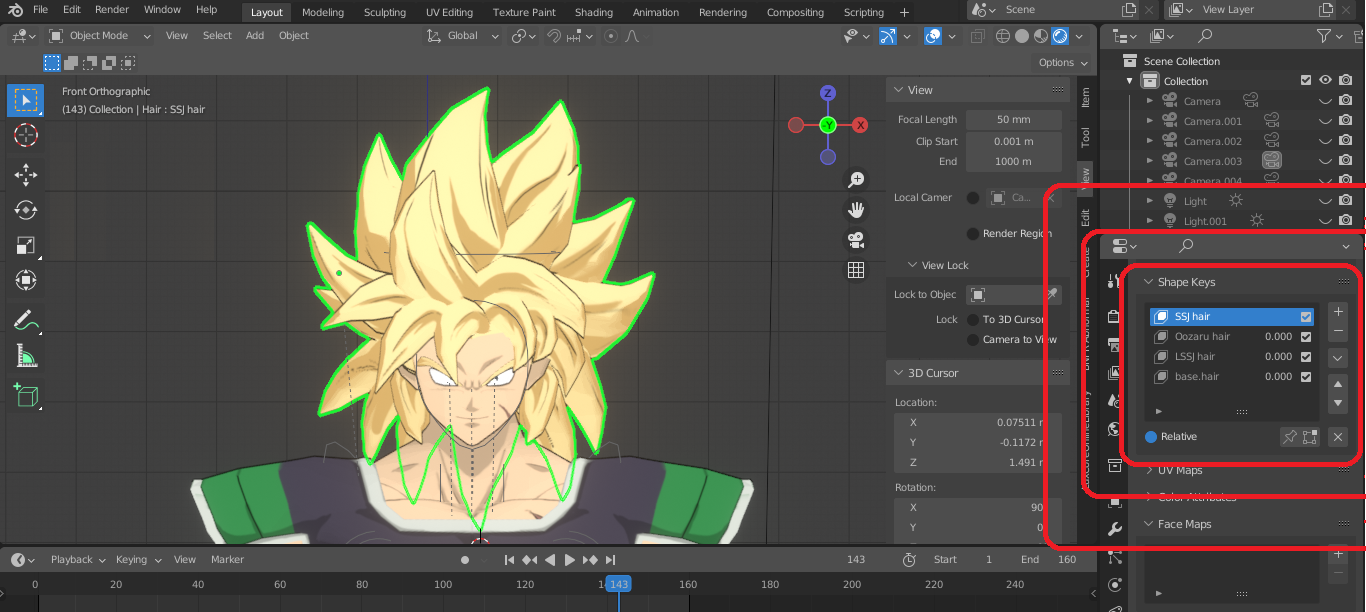Click the blue Z axis gizmo ball
This screenshot has height=612, width=1366.
pos(828,93)
